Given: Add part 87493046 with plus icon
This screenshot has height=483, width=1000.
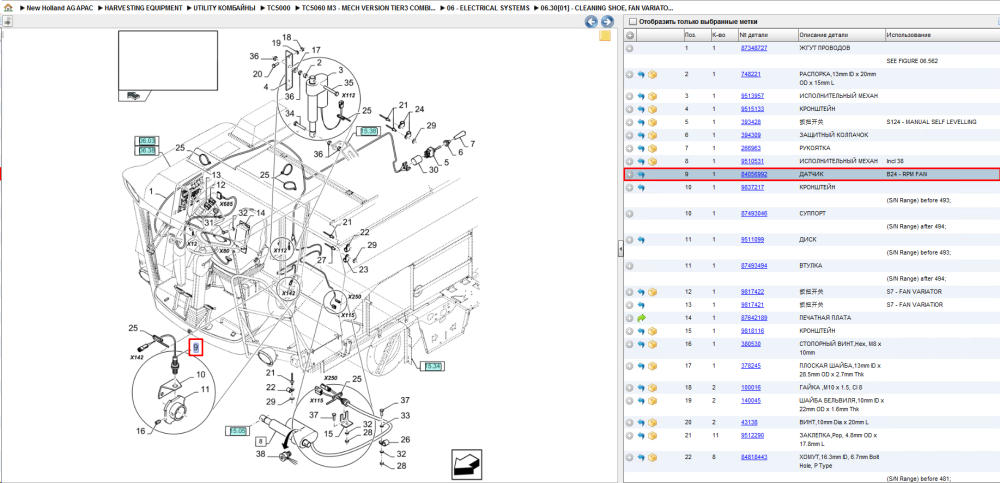Looking at the screenshot, I should pos(629,214).
